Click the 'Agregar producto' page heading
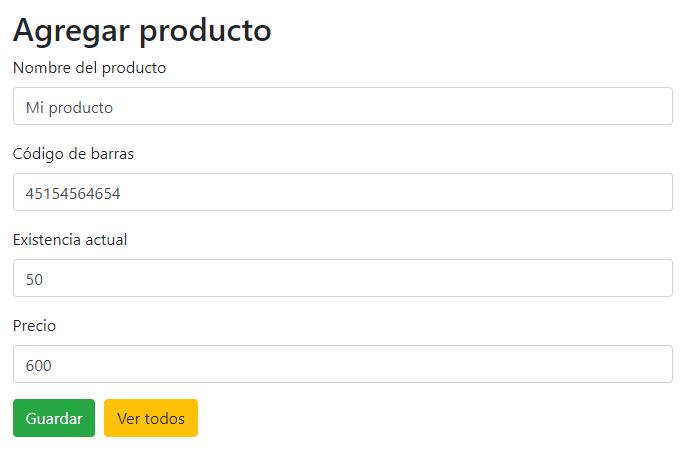This screenshot has height=449, width=684. point(142,30)
